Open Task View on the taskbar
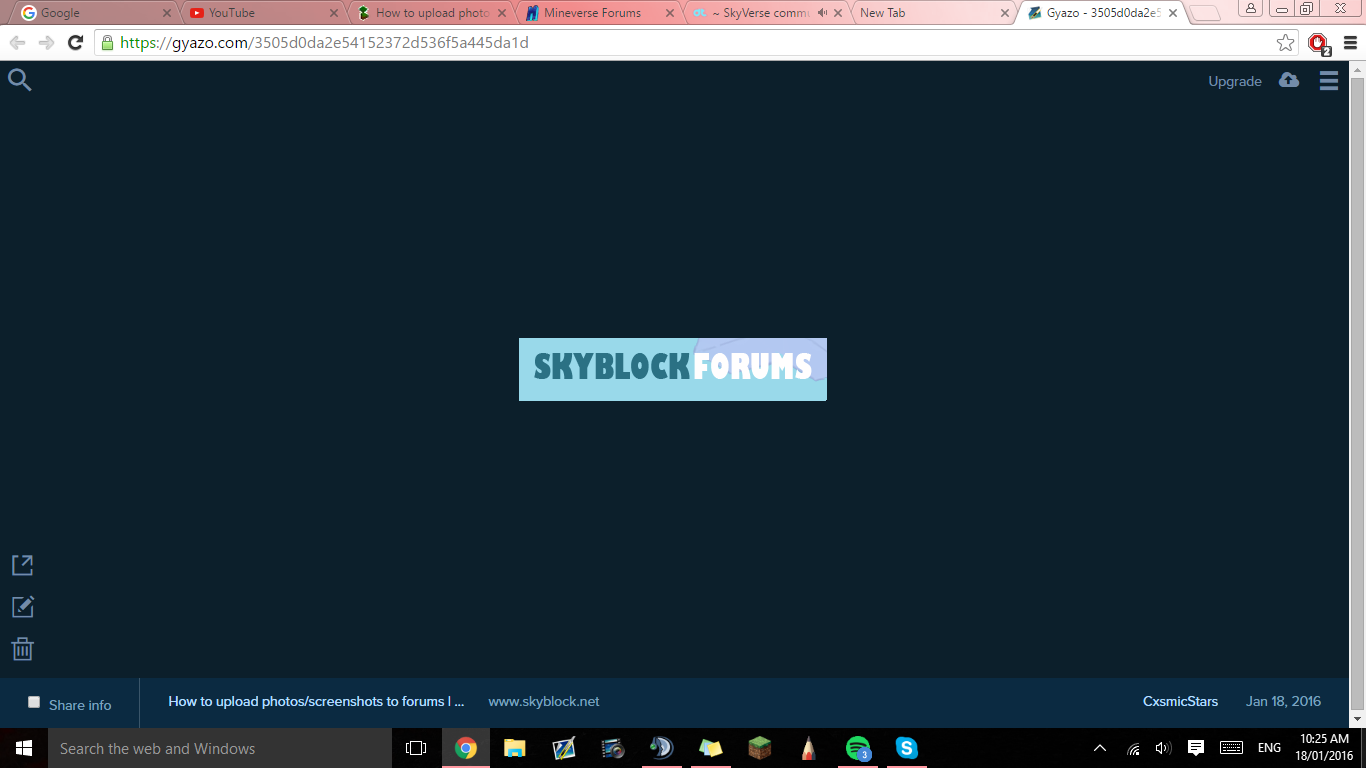This screenshot has width=1366, height=768. click(416, 748)
